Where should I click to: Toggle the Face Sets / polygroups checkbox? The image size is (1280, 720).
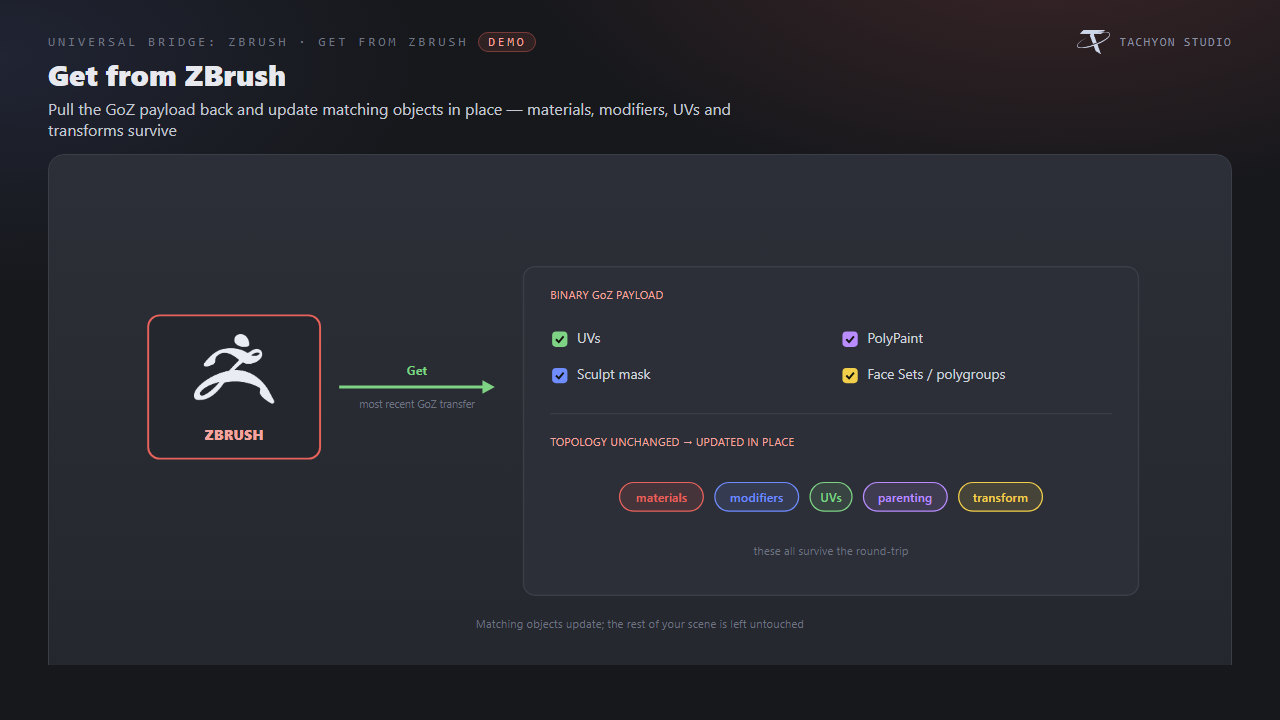click(850, 375)
